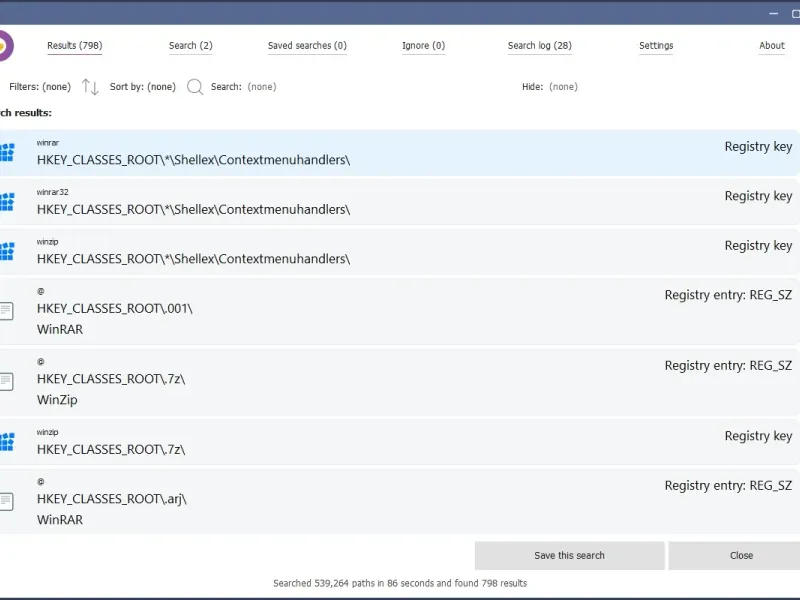Open Saved searches (0) tab
800x600 pixels.
click(x=307, y=45)
